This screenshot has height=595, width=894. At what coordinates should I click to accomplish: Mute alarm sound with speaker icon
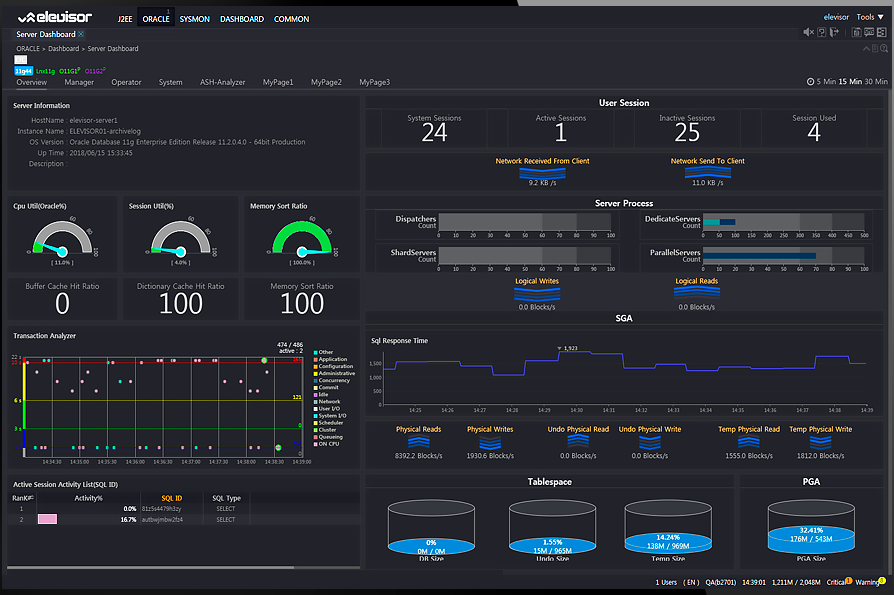pos(808,32)
